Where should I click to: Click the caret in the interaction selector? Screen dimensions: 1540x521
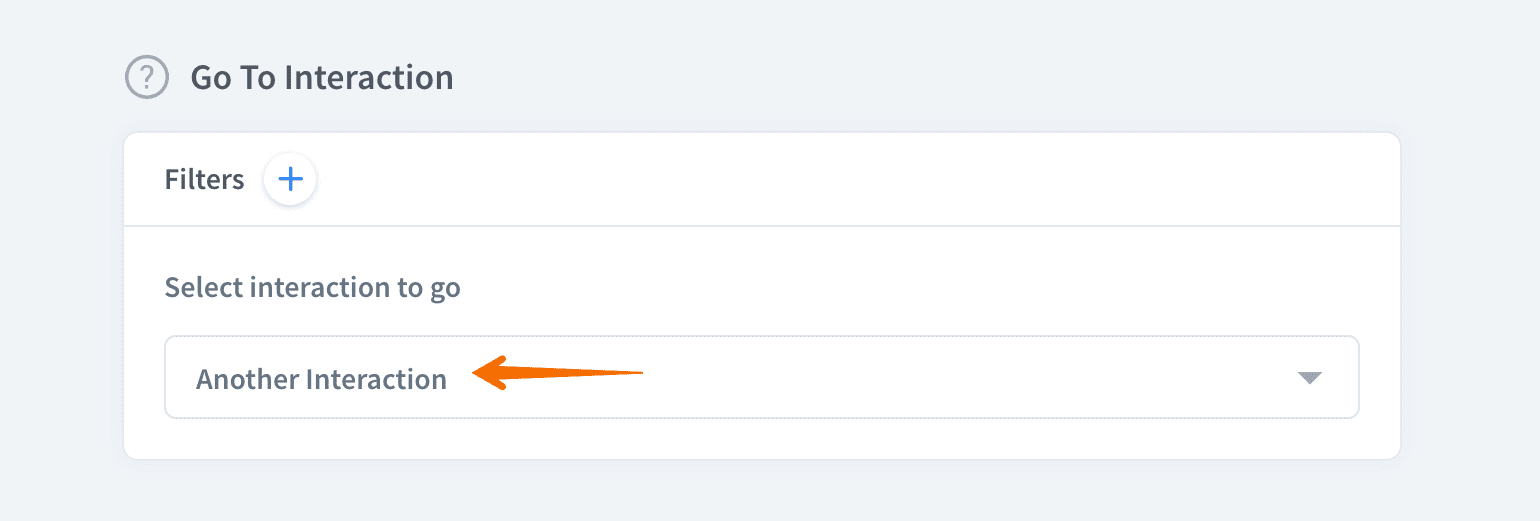point(1309,378)
